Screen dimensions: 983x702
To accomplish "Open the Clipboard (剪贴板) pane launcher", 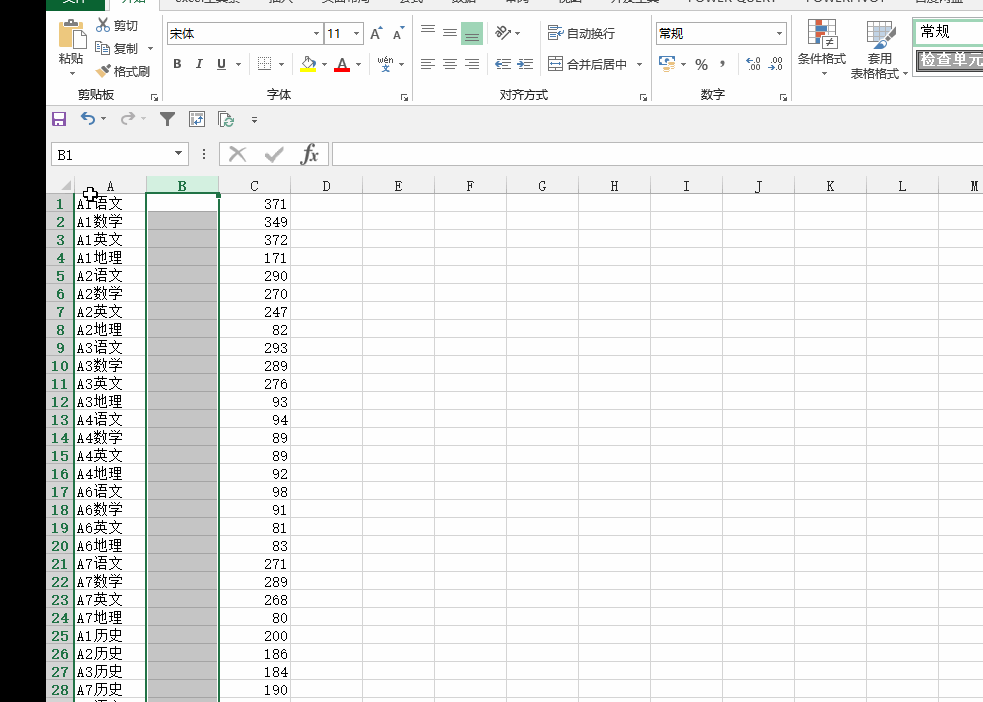I will pyautogui.click(x=154, y=97).
